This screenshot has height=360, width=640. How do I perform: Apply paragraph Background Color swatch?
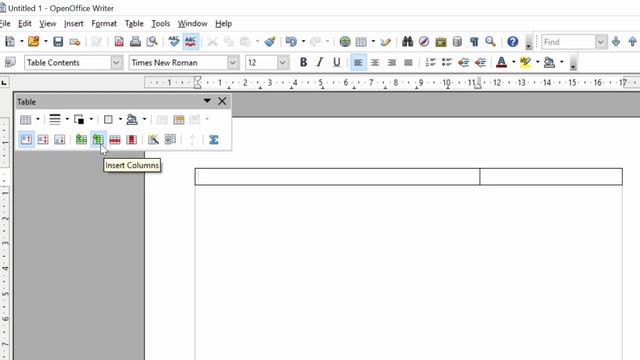point(549,62)
